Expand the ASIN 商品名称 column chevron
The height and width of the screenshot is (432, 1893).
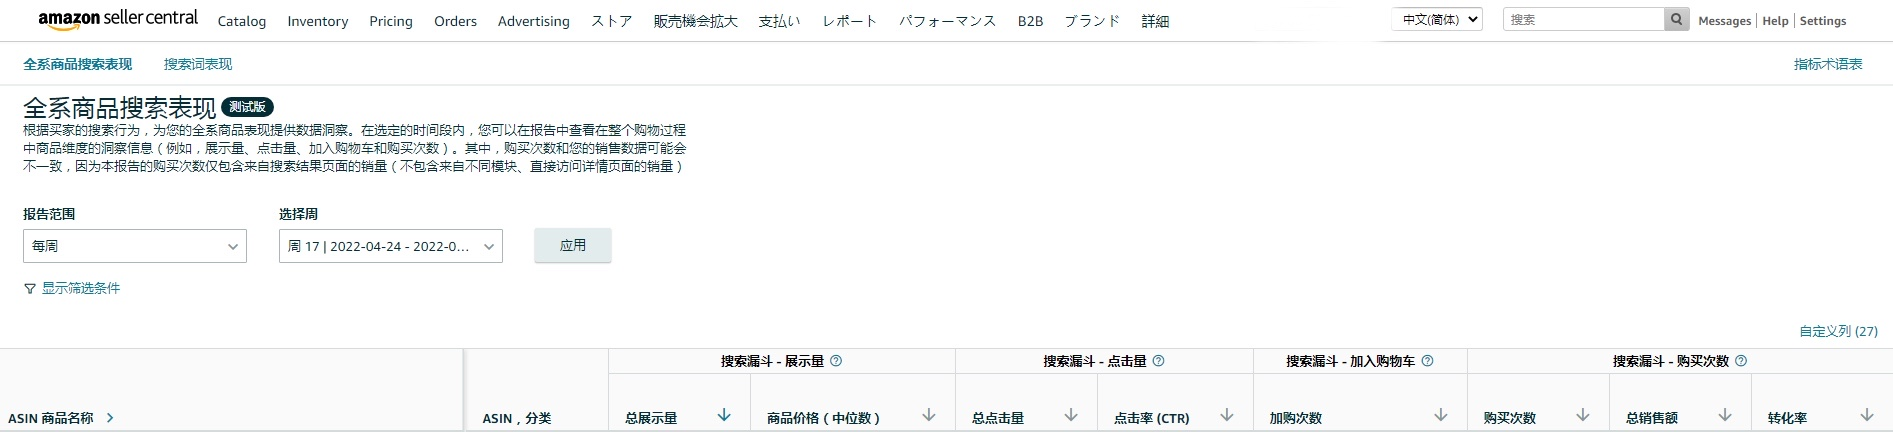[110, 418]
